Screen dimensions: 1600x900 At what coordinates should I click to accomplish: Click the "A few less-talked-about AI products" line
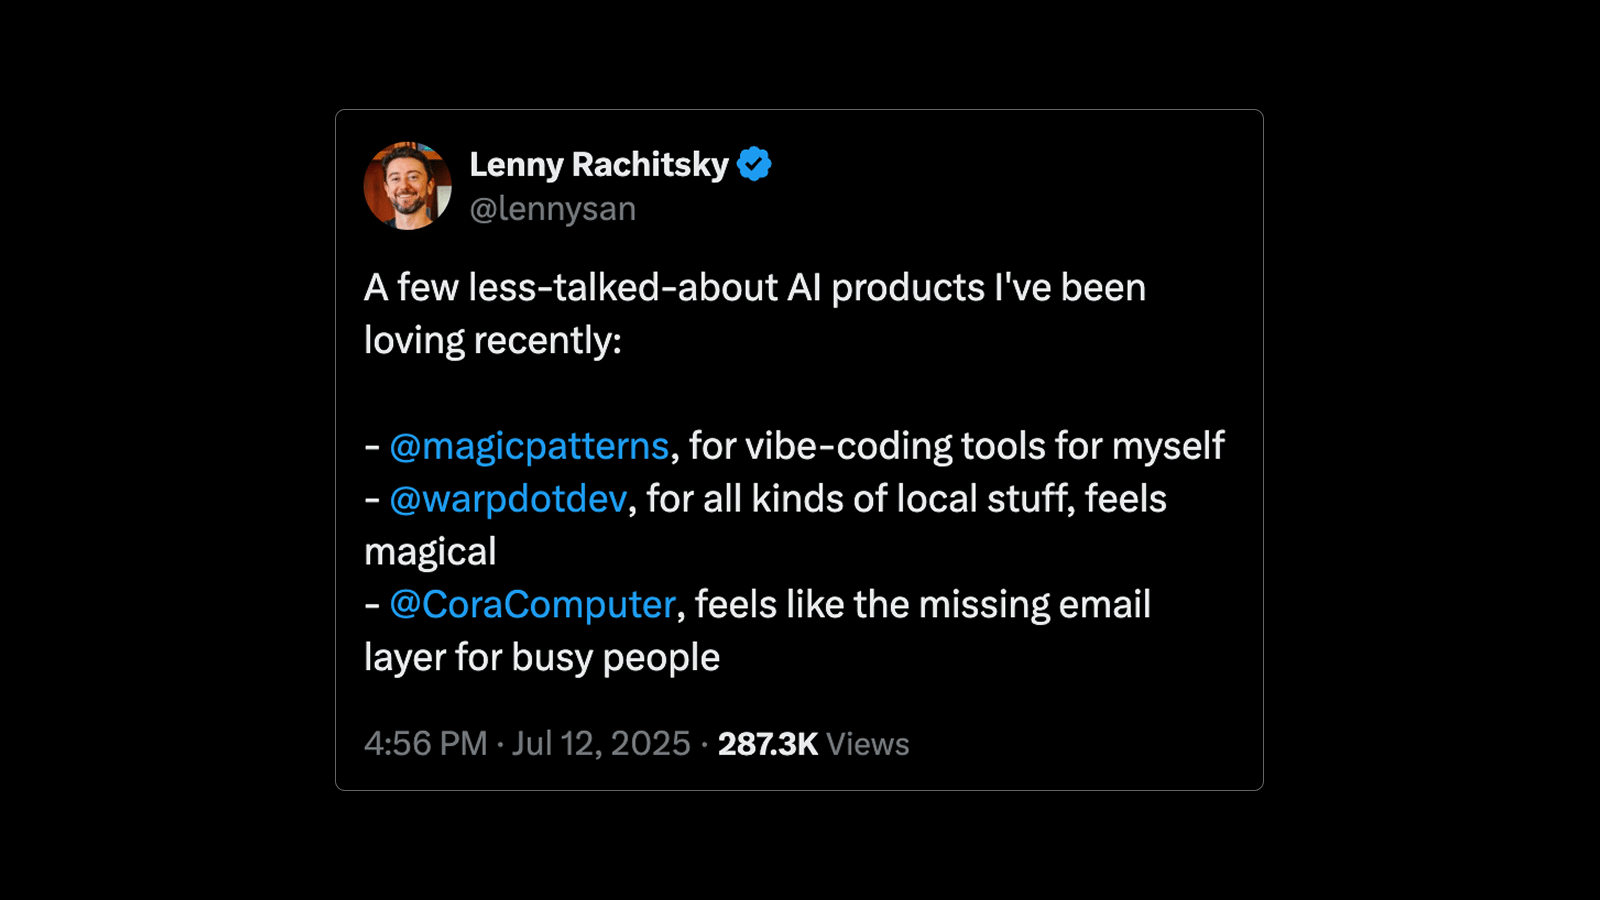point(754,288)
